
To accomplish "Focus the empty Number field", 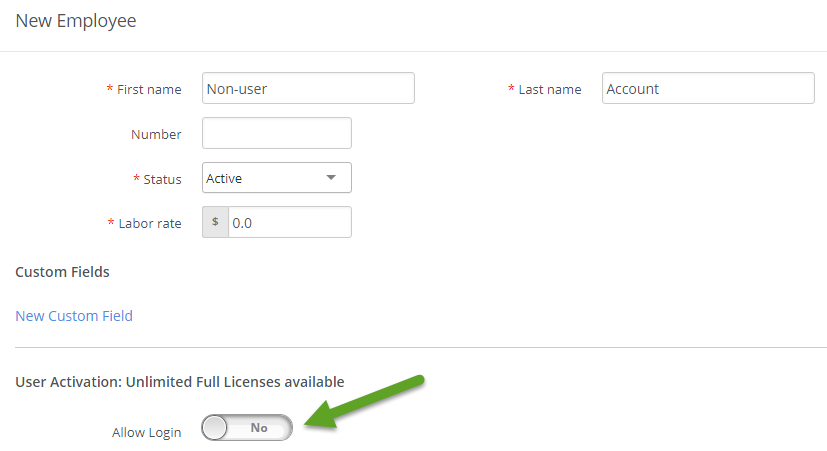I will 277,133.
